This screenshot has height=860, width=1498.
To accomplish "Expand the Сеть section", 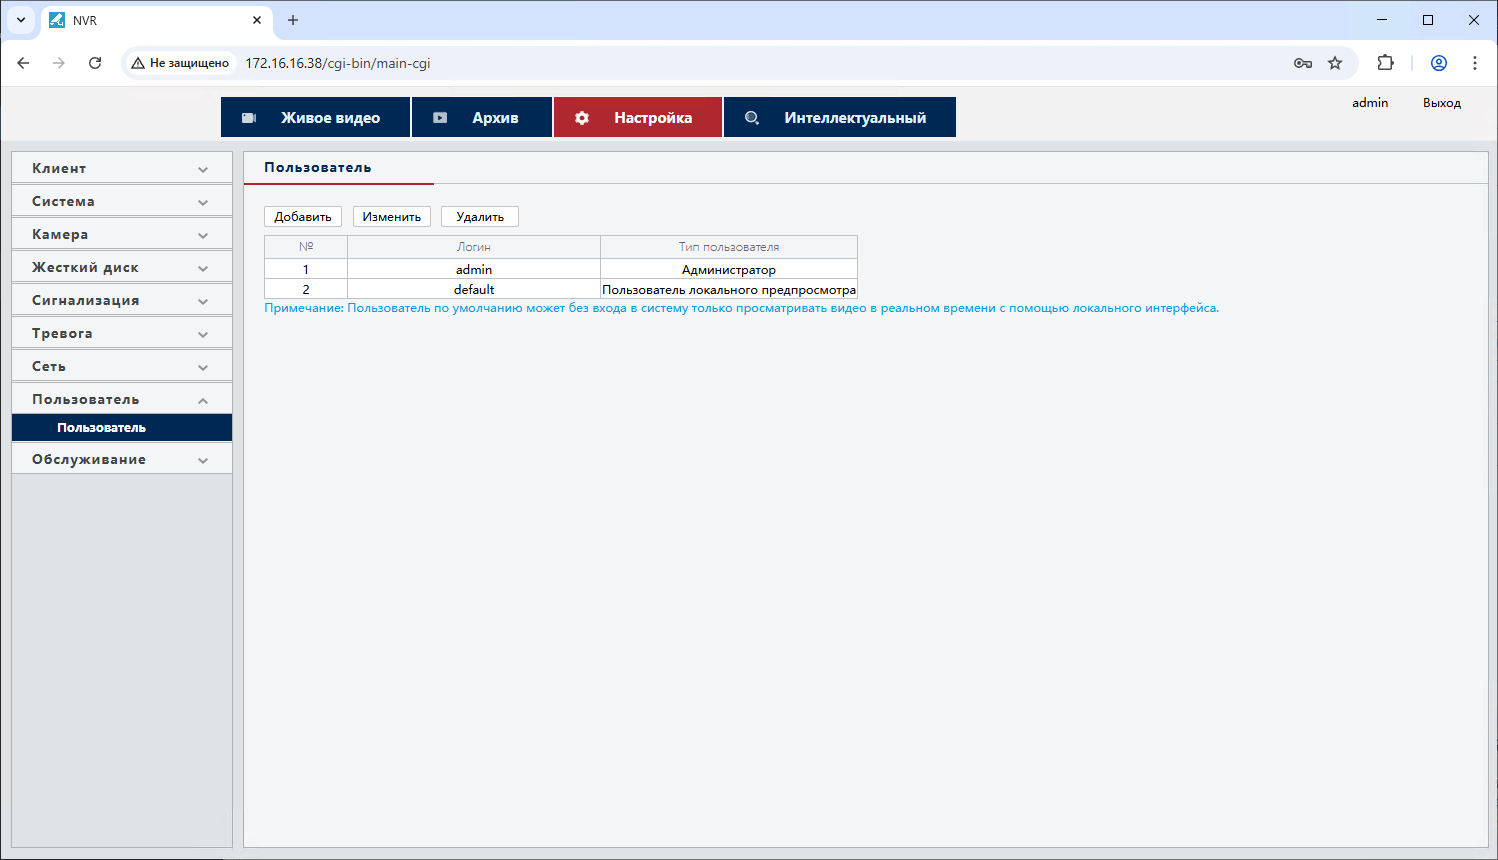I will pos(122,366).
